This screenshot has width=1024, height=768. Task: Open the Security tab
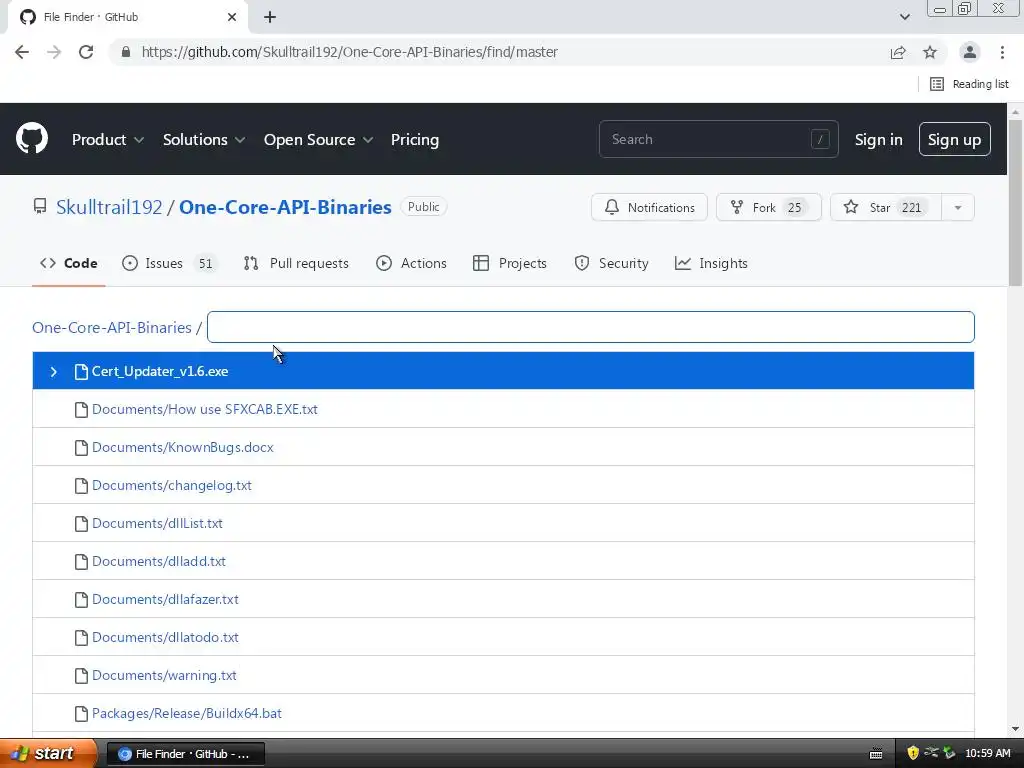pos(611,263)
